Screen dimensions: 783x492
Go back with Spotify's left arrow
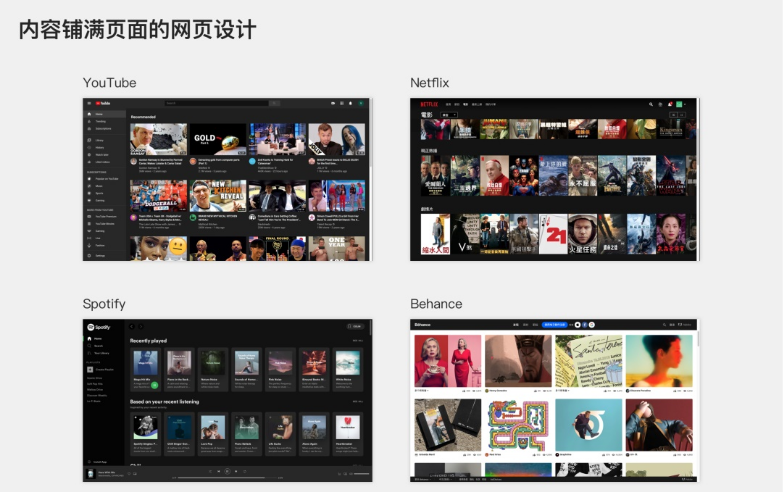point(132,327)
